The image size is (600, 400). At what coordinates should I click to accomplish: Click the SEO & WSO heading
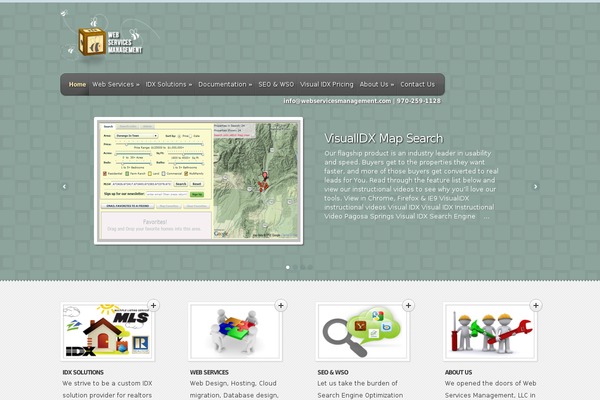(x=333, y=372)
